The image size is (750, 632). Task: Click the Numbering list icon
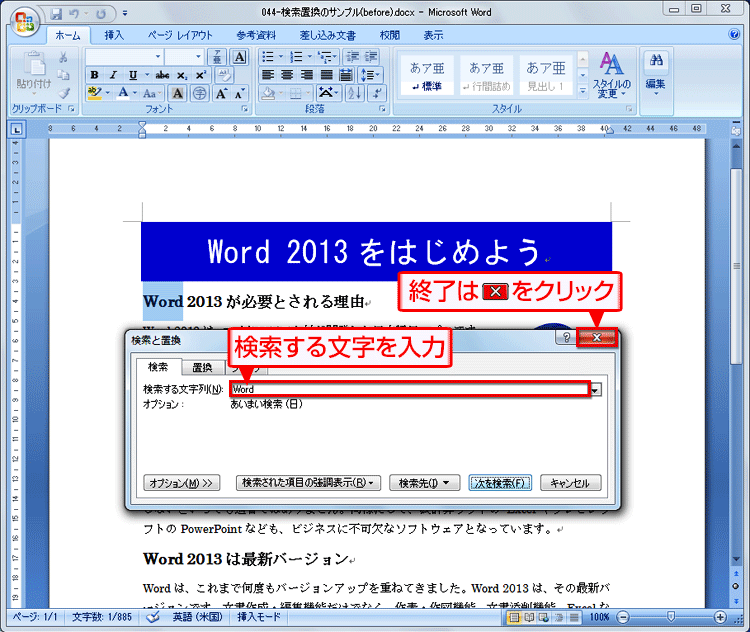click(297, 57)
